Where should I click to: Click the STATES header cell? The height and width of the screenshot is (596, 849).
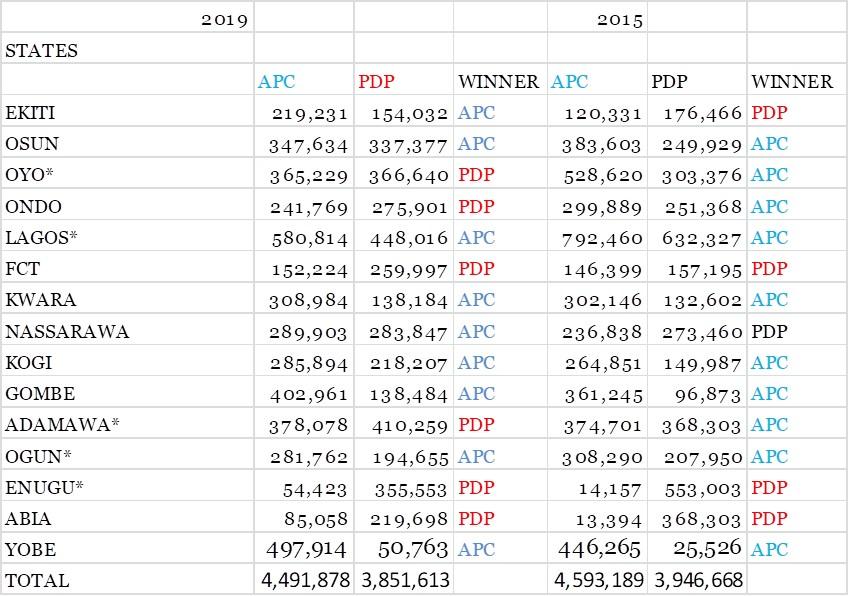tap(41, 50)
